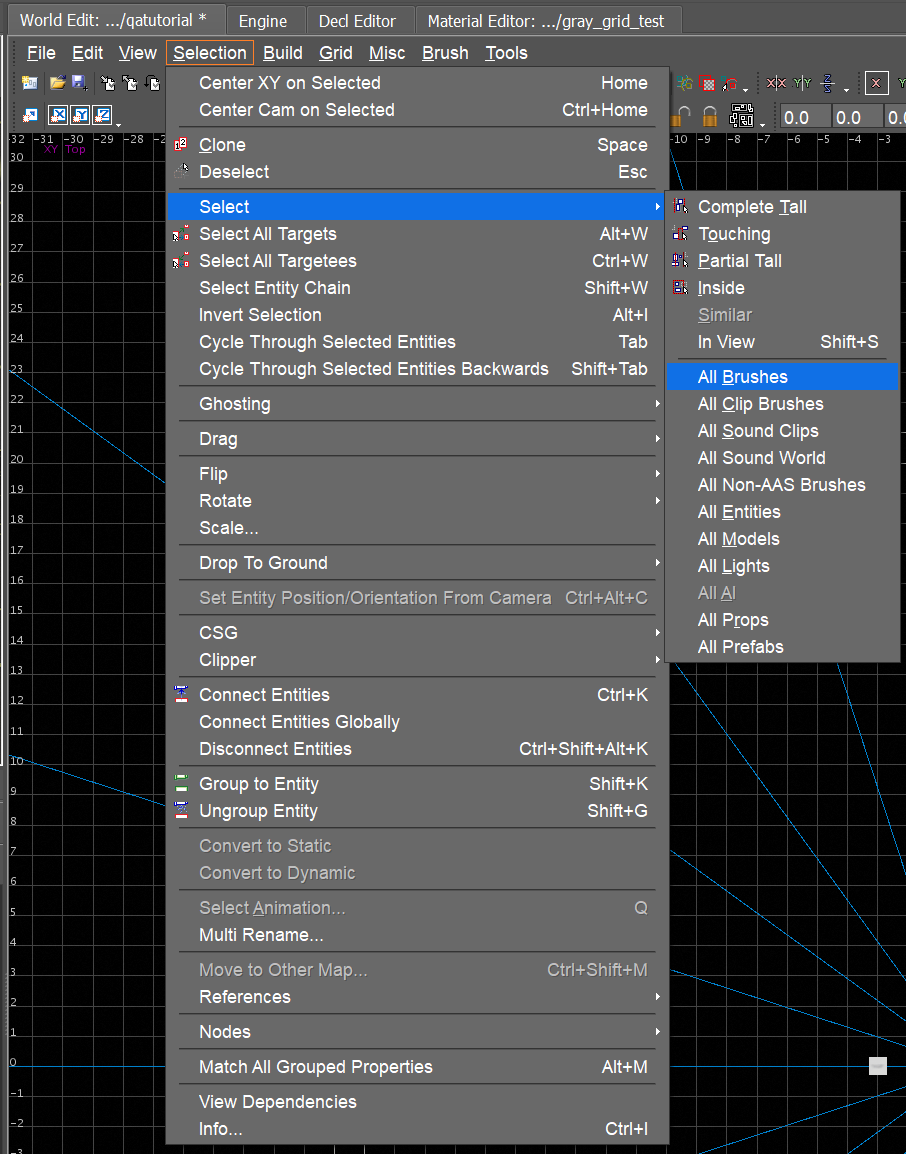Image resolution: width=906 pixels, height=1154 pixels.
Task: Click the second 0.0 coordinate field
Action: point(857,117)
